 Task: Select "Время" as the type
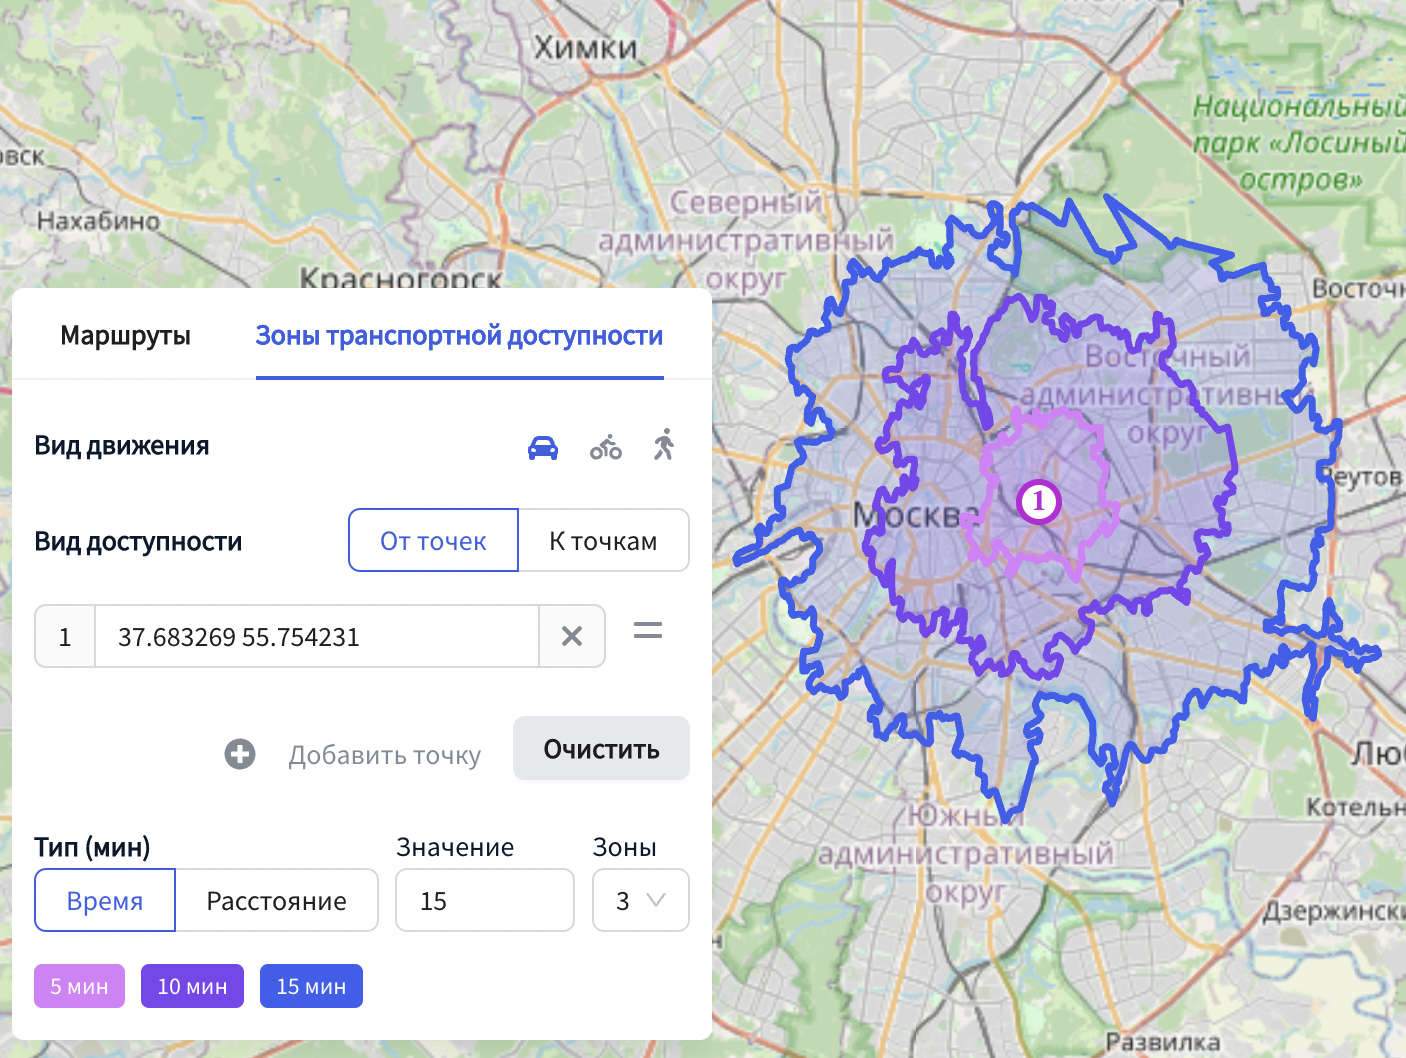point(105,901)
